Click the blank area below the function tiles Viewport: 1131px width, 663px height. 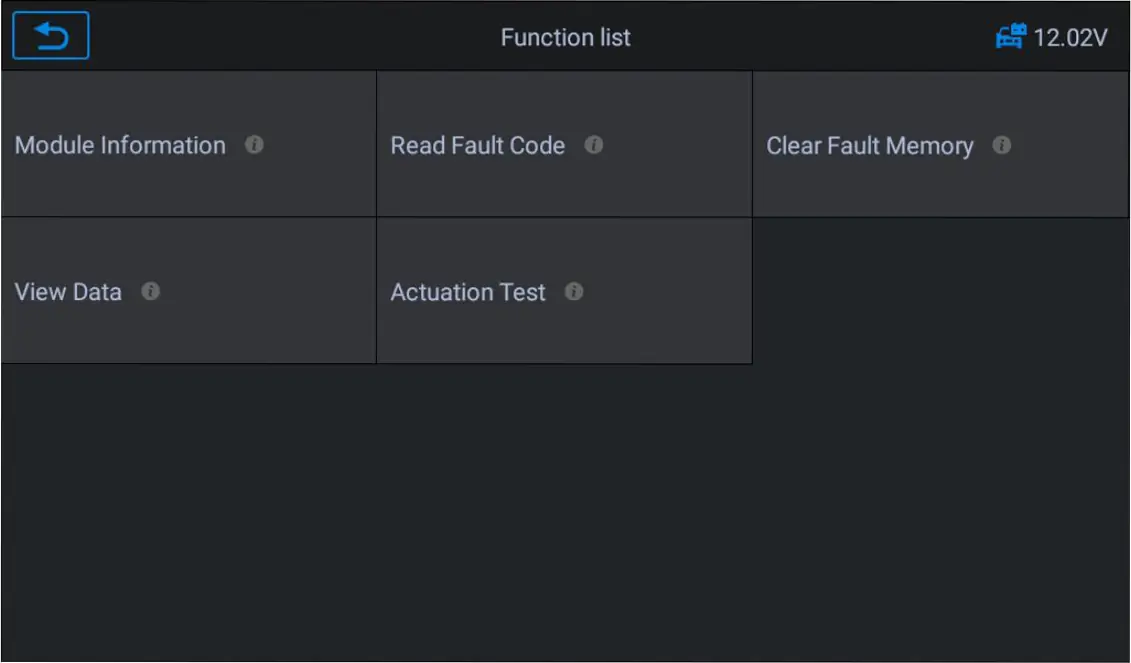tap(566, 512)
